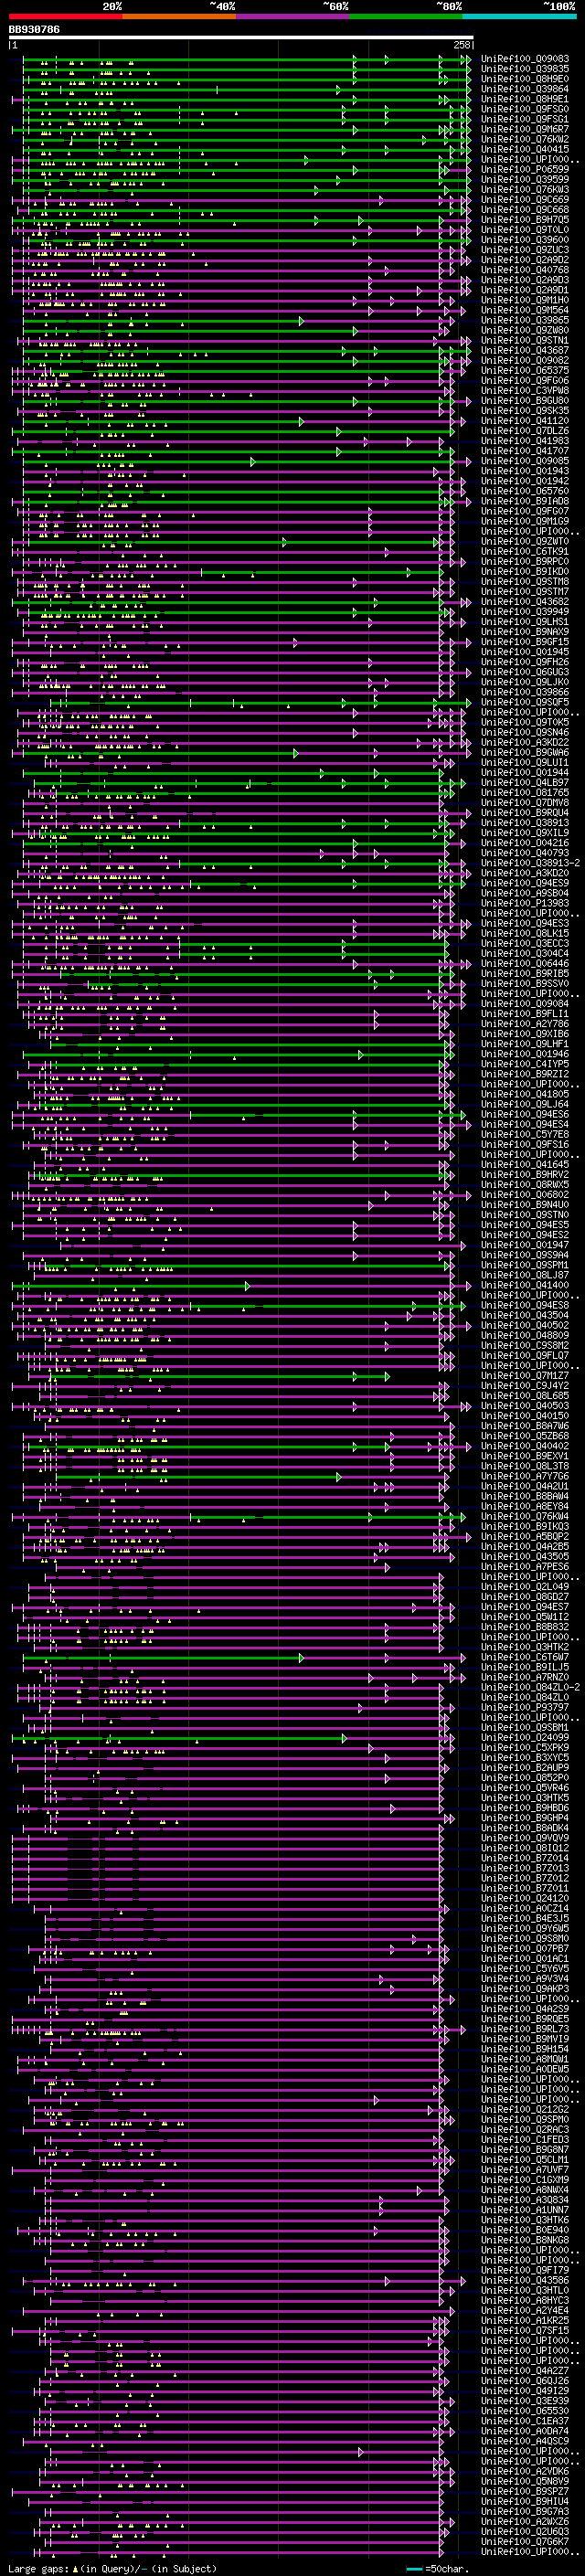Screen dimensions: 585x2576
Task: Select UniRef100_A3KD20 hit
Action: tap(525, 873)
